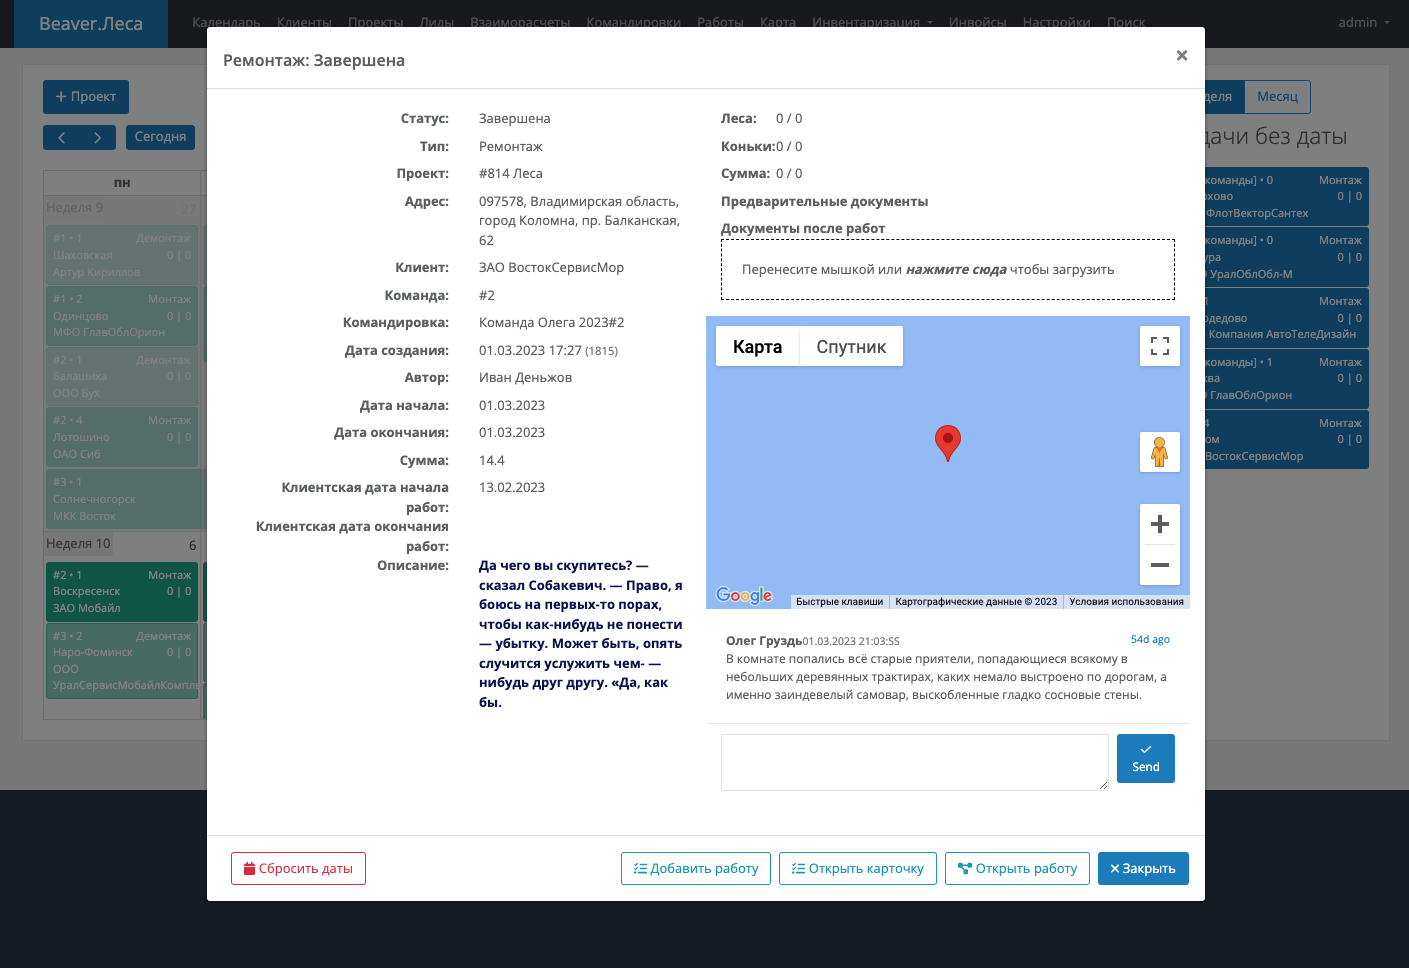The height and width of the screenshot is (968, 1409).
Task: Go to next week arrow
Action: (97, 137)
